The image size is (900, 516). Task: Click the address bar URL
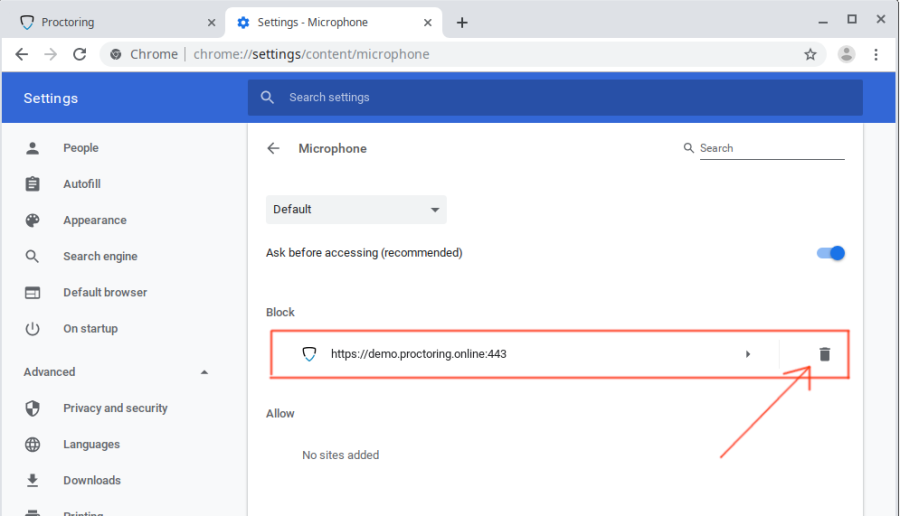click(311, 55)
